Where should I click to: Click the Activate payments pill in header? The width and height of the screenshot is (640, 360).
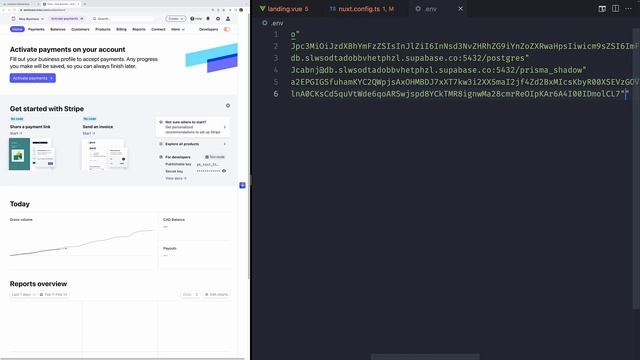(67, 19)
